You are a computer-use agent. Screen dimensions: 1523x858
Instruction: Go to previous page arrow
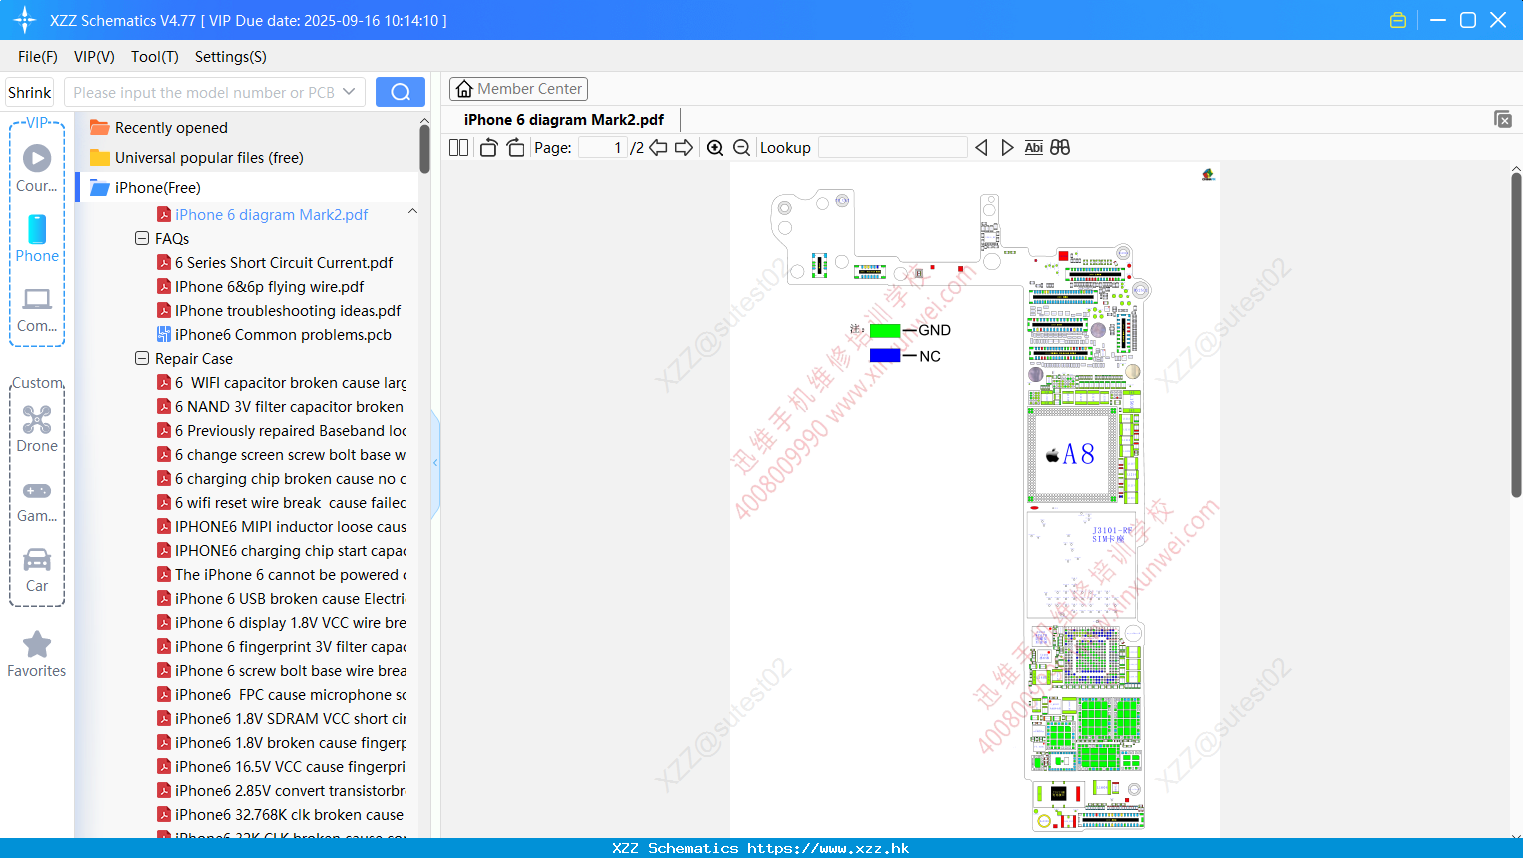pos(658,148)
